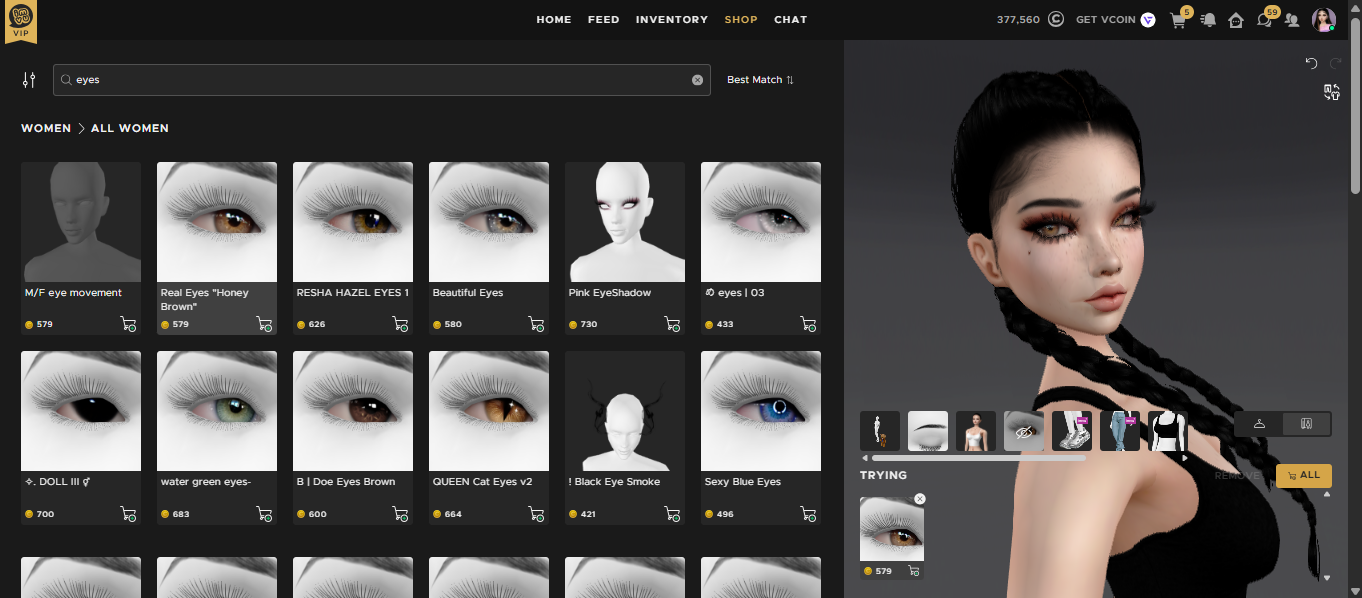This screenshot has width=1362, height=598.
Task: Switch to the INVENTORY tab
Action: tap(672, 20)
